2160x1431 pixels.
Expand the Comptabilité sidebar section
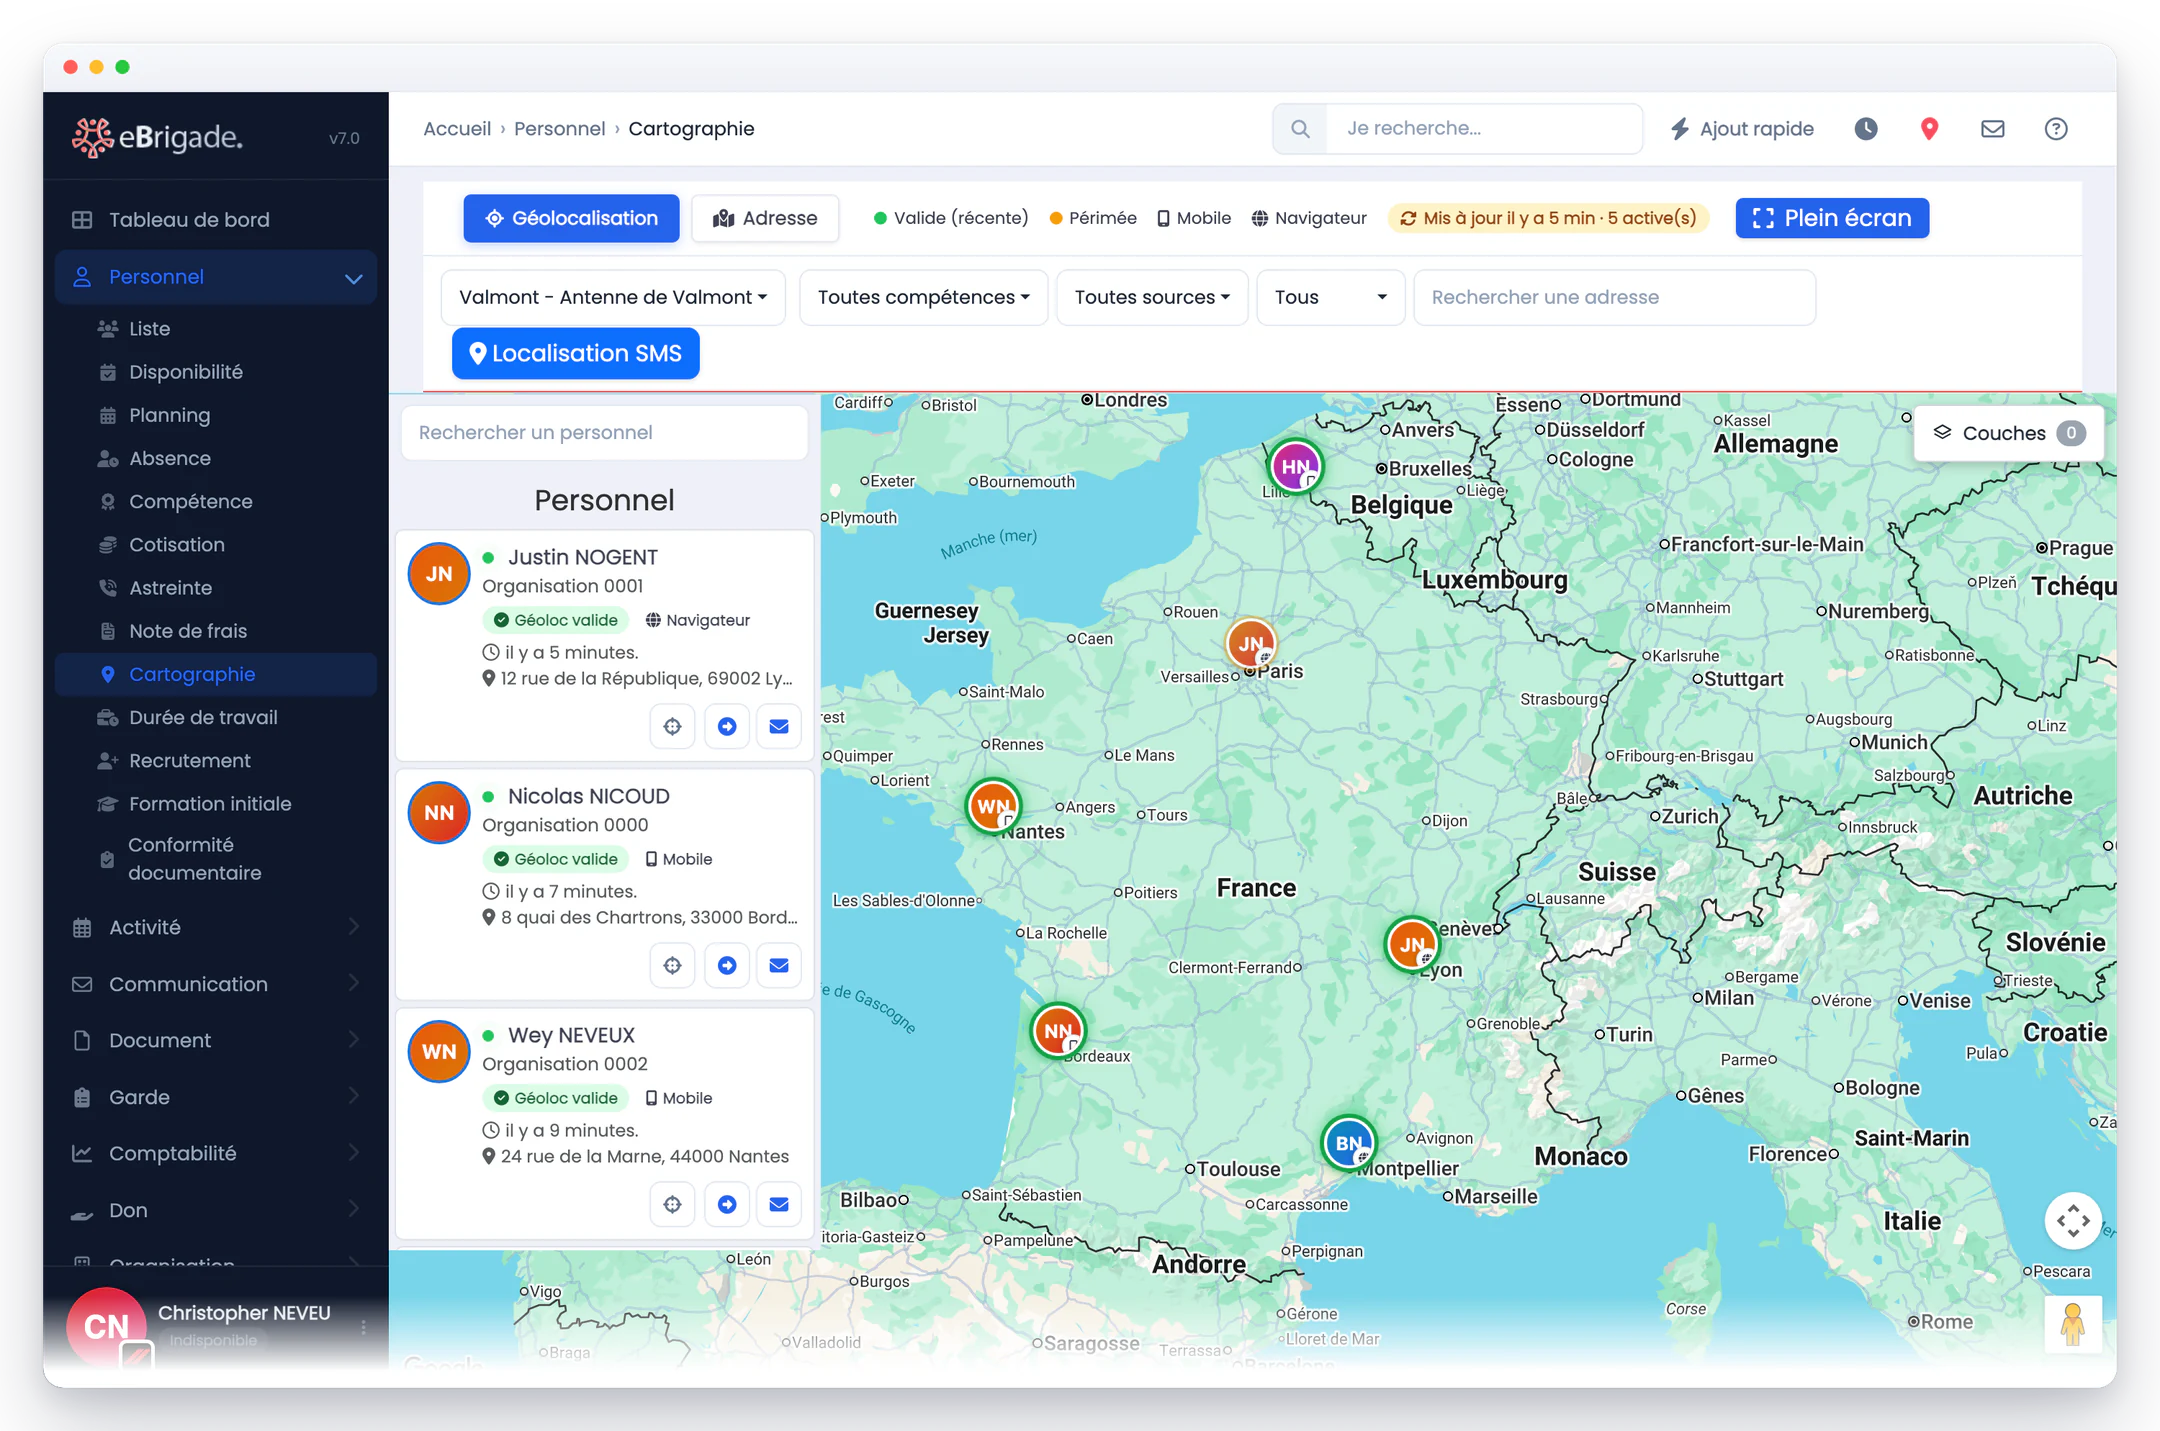tap(216, 1153)
